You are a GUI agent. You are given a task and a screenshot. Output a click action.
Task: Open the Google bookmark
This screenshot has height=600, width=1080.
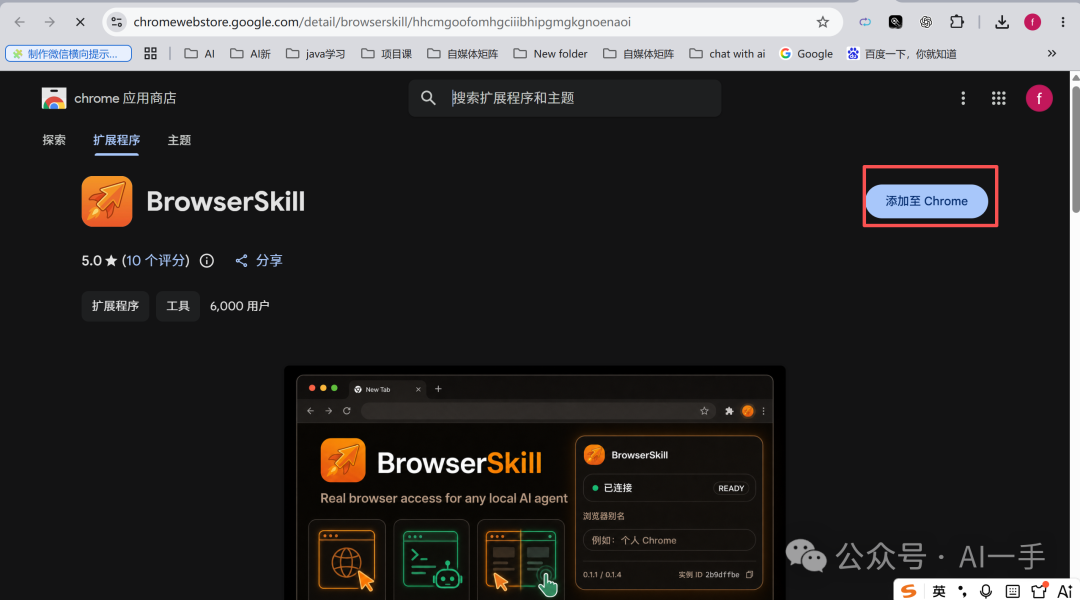806,54
